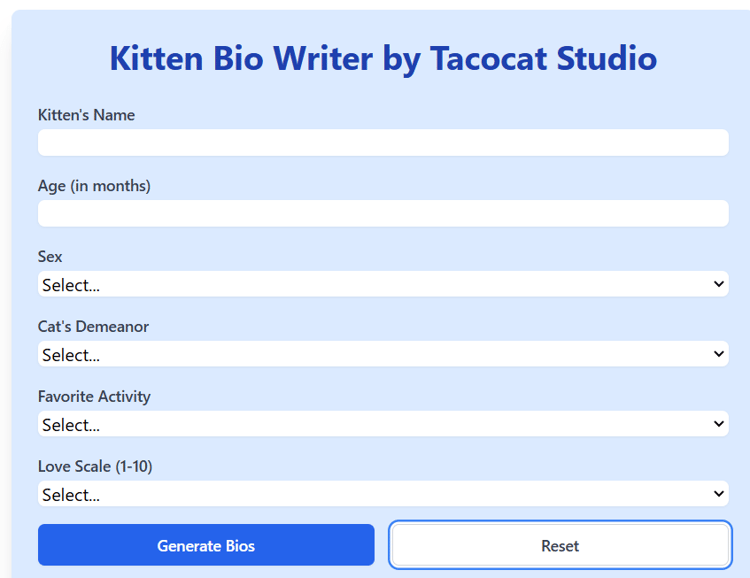Click the chevron arrow on Favorite Activity selector
This screenshot has height=578, width=750.
coord(718,424)
